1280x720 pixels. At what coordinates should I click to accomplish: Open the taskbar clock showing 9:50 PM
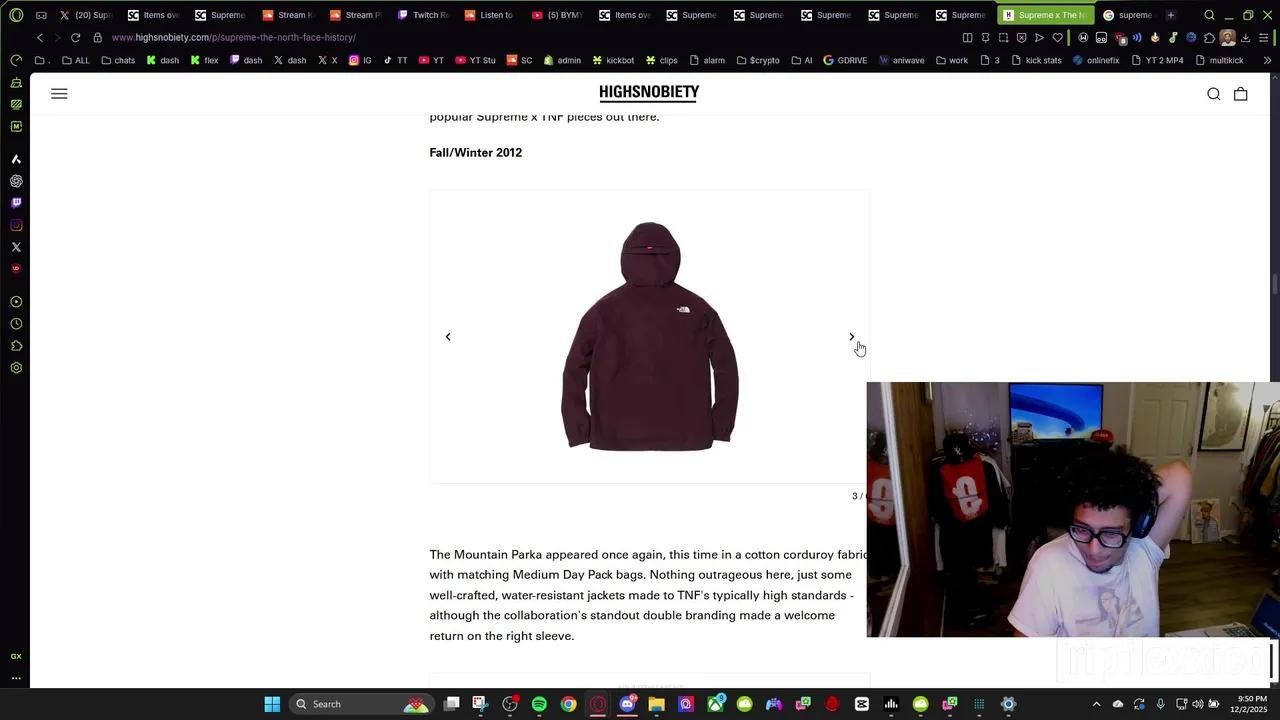coord(1251,704)
